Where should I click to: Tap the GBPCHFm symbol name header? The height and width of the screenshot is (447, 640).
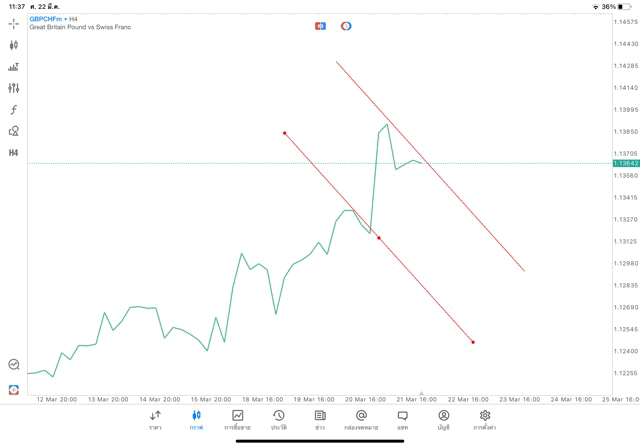[47, 18]
